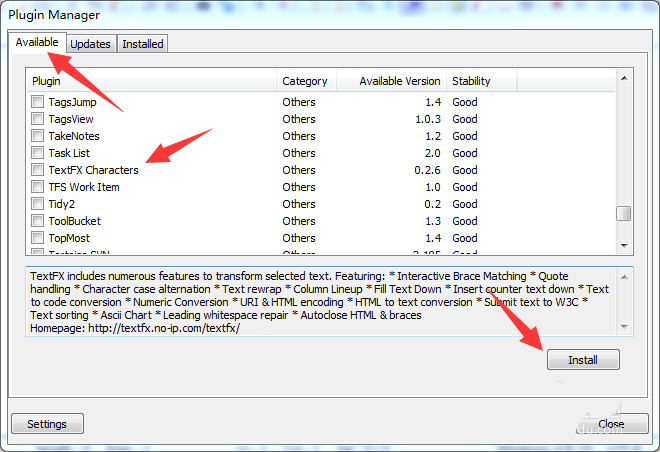Screen dimensions: 660x452
Task: Select the TopMost plugin name
Action: point(69,238)
